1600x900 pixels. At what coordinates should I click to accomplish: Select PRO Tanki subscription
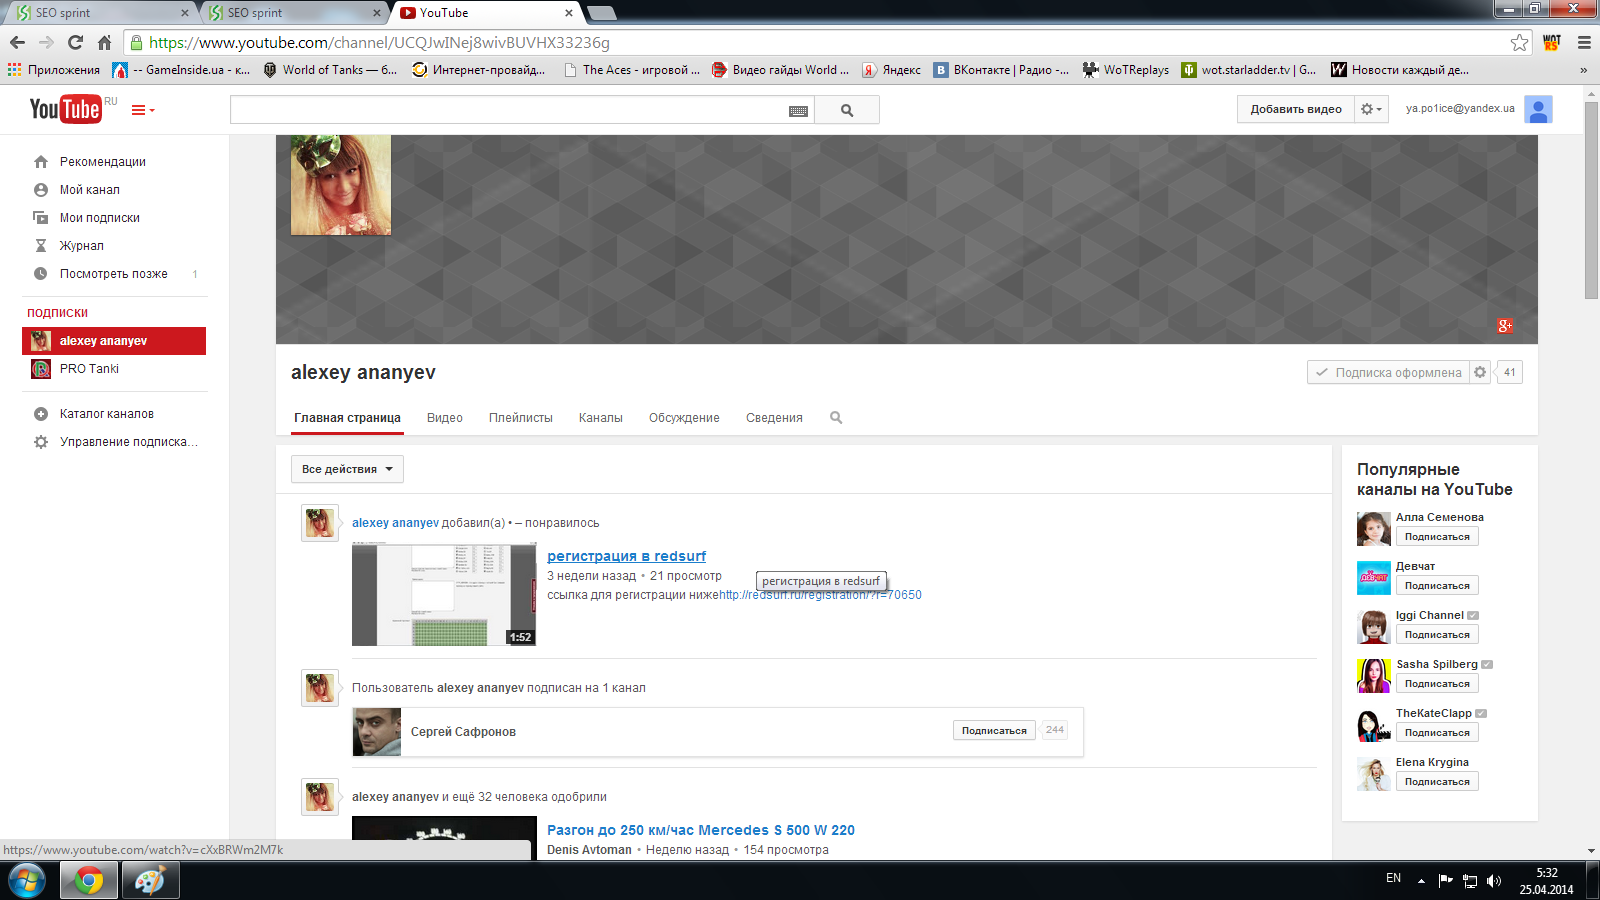point(114,369)
